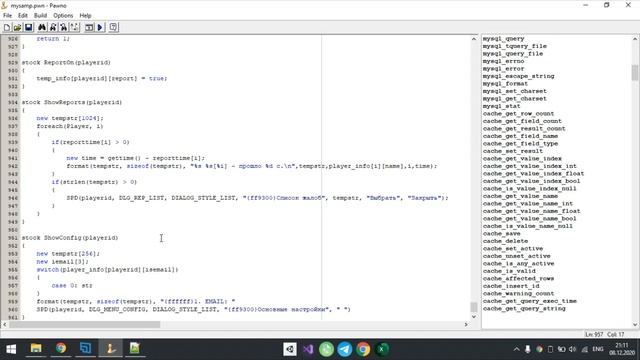Click the code editor's horizontal scrollbar thumb
The image size is (640, 360).
click(84, 324)
